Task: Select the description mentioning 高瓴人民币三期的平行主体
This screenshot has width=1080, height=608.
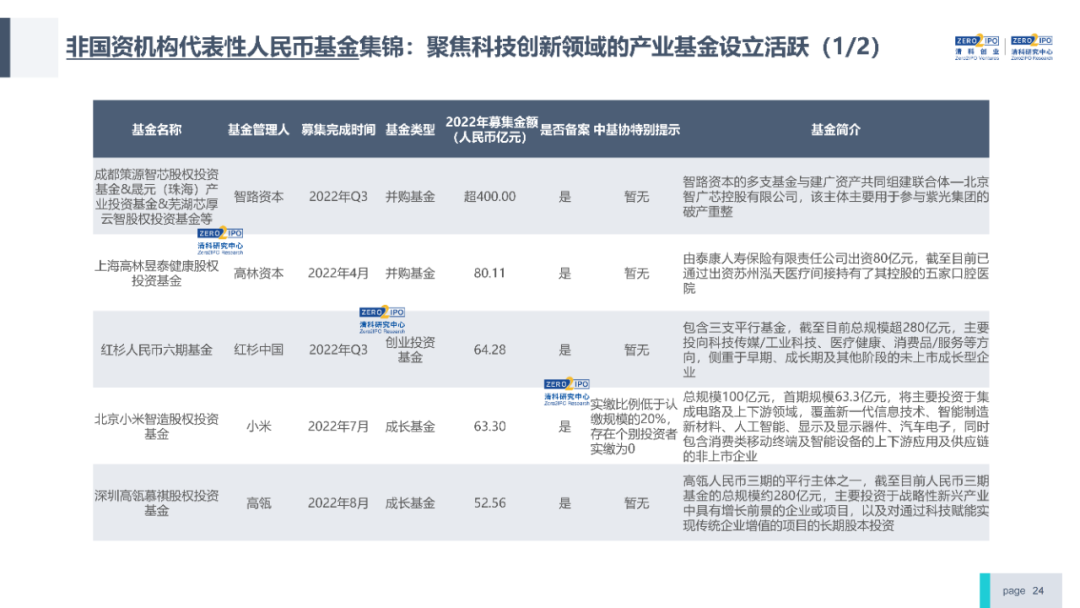Action: (x=835, y=503)
